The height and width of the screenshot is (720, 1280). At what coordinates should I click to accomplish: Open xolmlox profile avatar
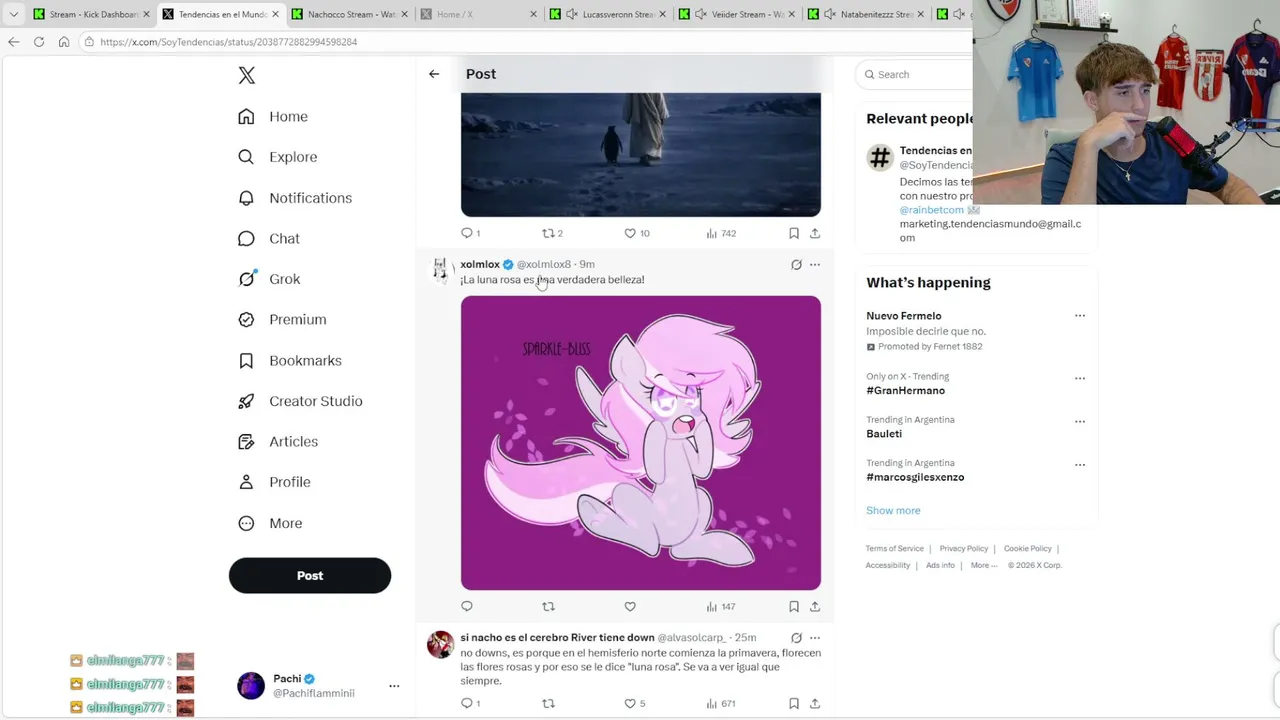pos(440,271)
